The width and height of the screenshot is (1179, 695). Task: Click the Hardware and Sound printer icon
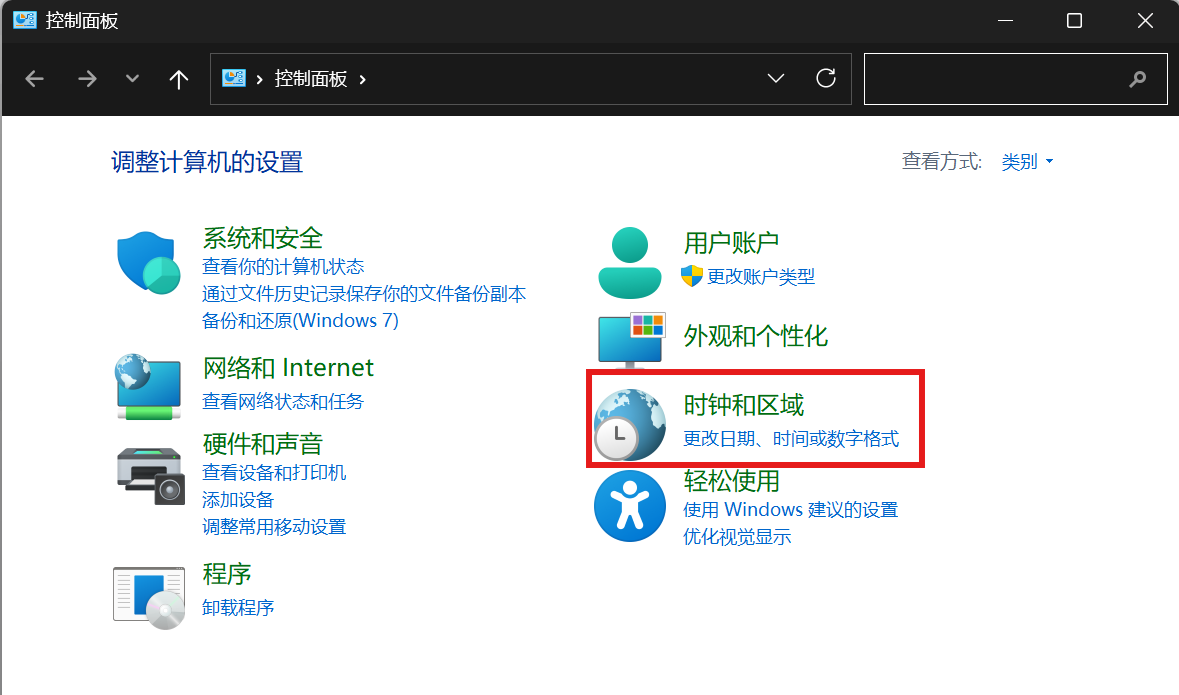click(151, 476)
